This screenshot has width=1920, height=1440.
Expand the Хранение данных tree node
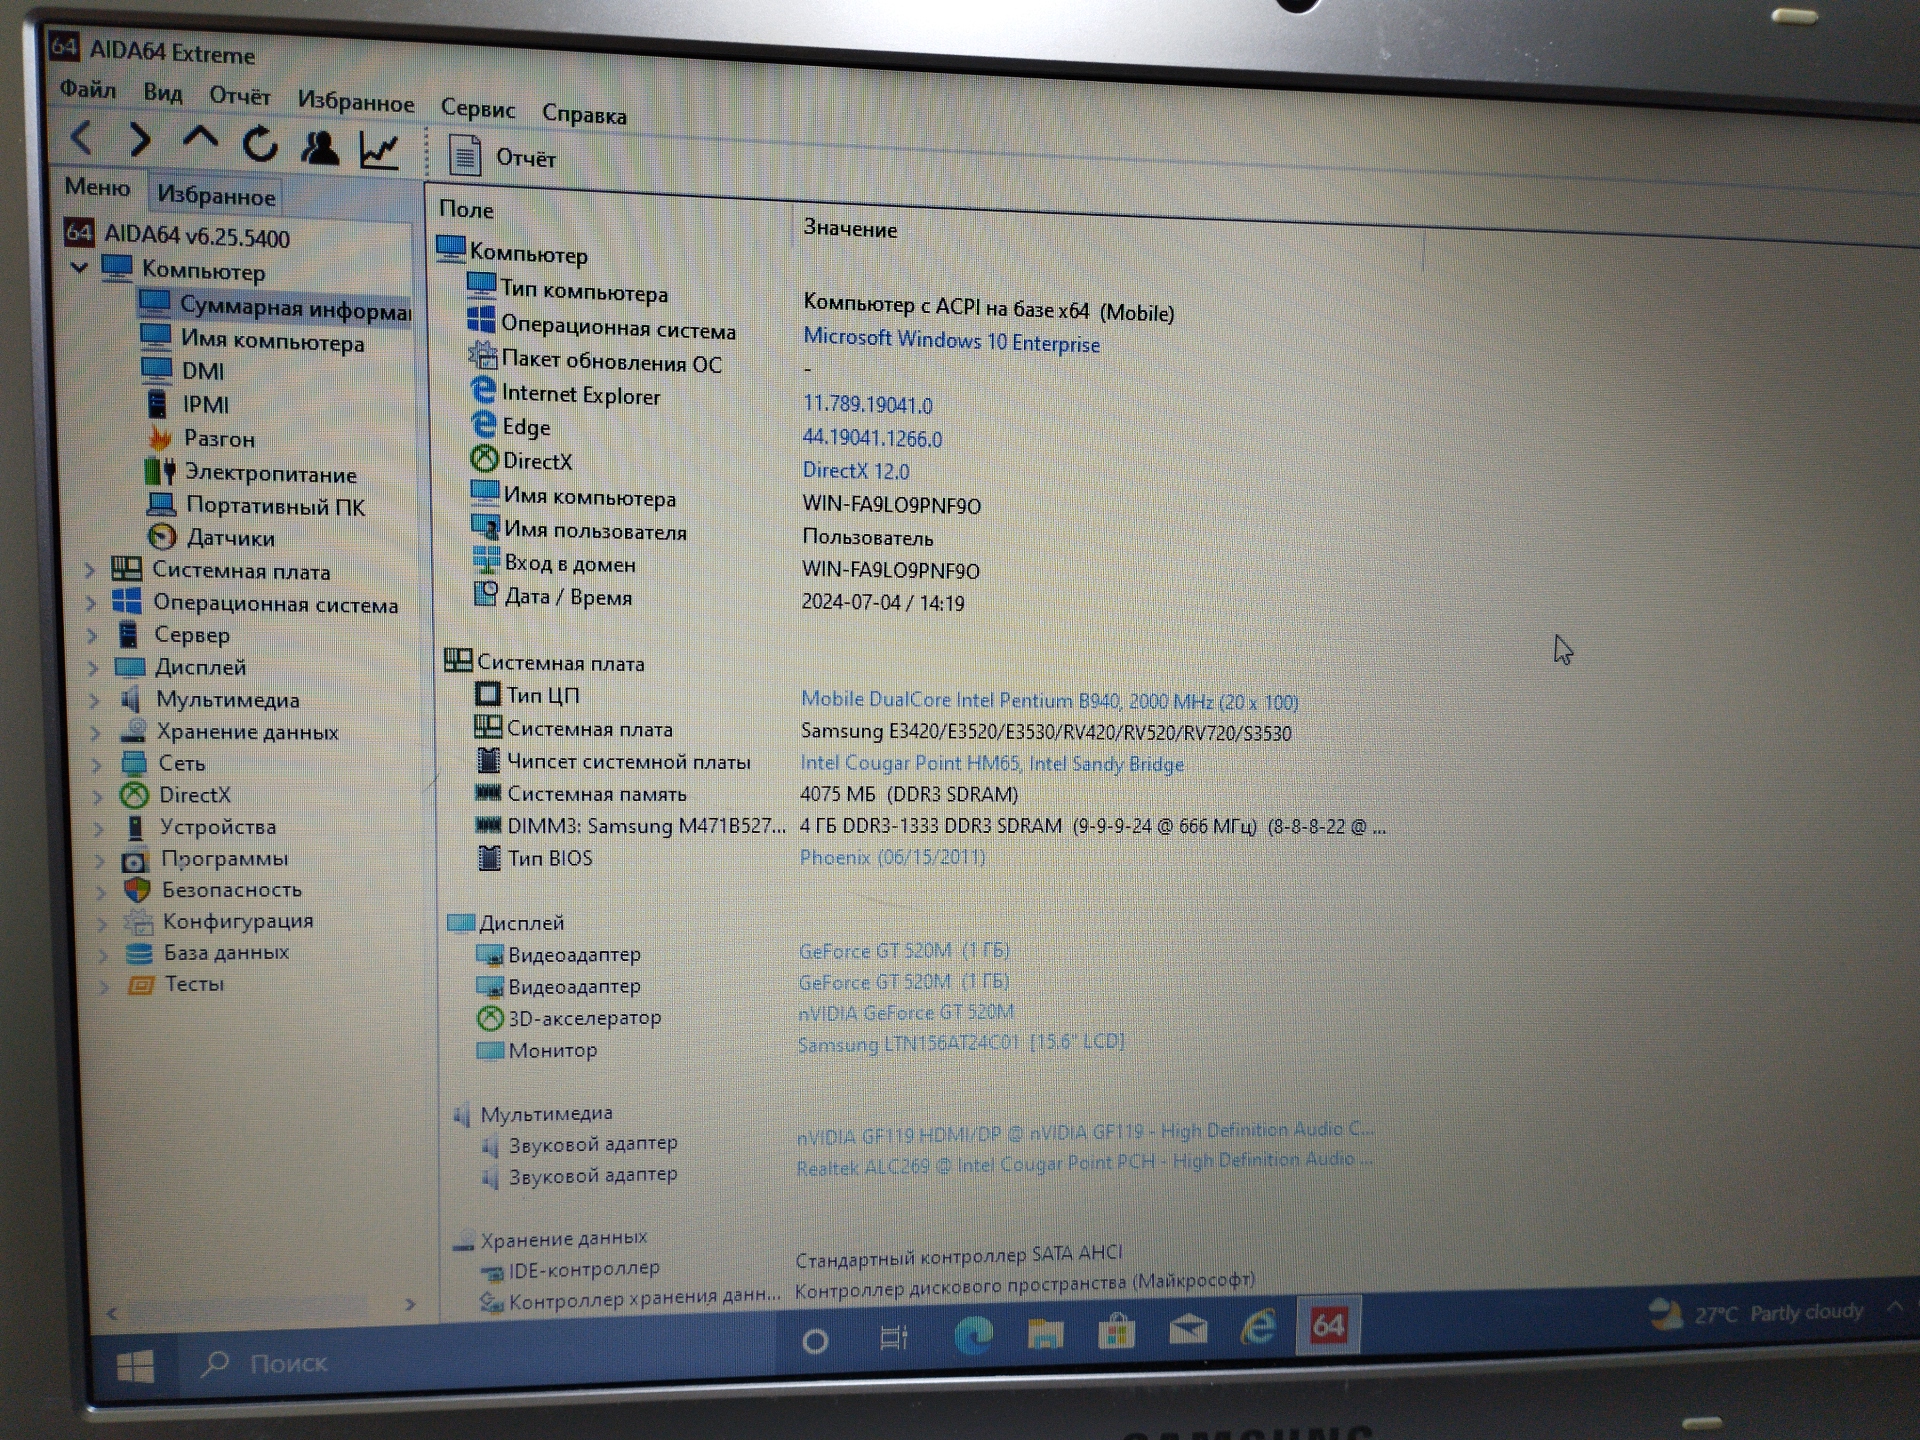[96, 732]
